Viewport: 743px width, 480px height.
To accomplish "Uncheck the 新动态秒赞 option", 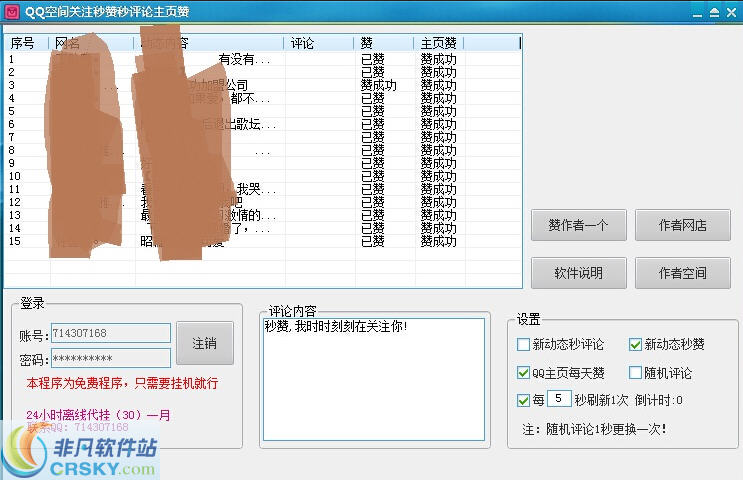I will click(x=636, y=345).
